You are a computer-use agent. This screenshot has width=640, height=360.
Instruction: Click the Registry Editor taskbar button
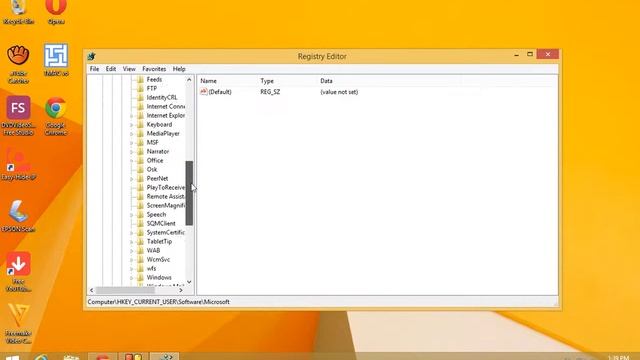[x=165, y=357]
